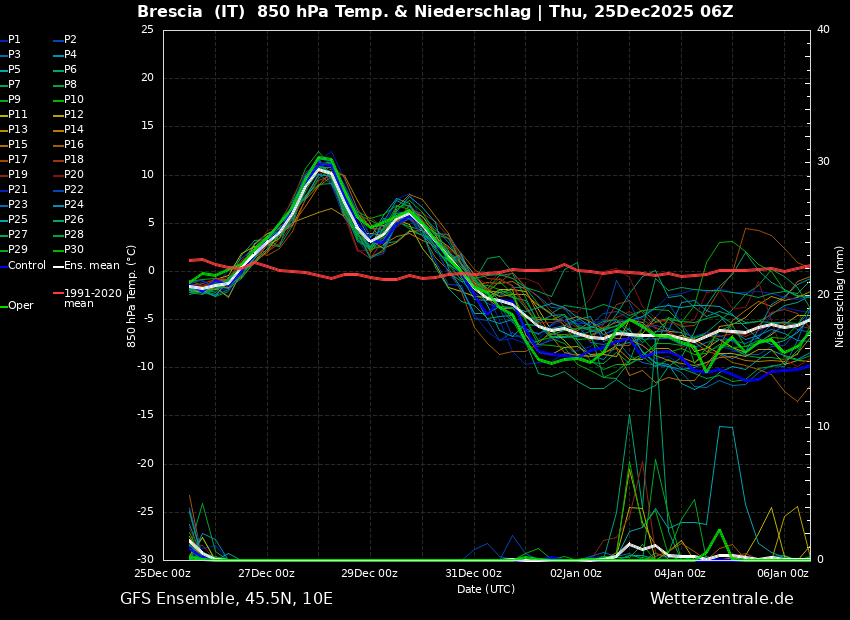Click the Date (UTC) axis title

486,590
